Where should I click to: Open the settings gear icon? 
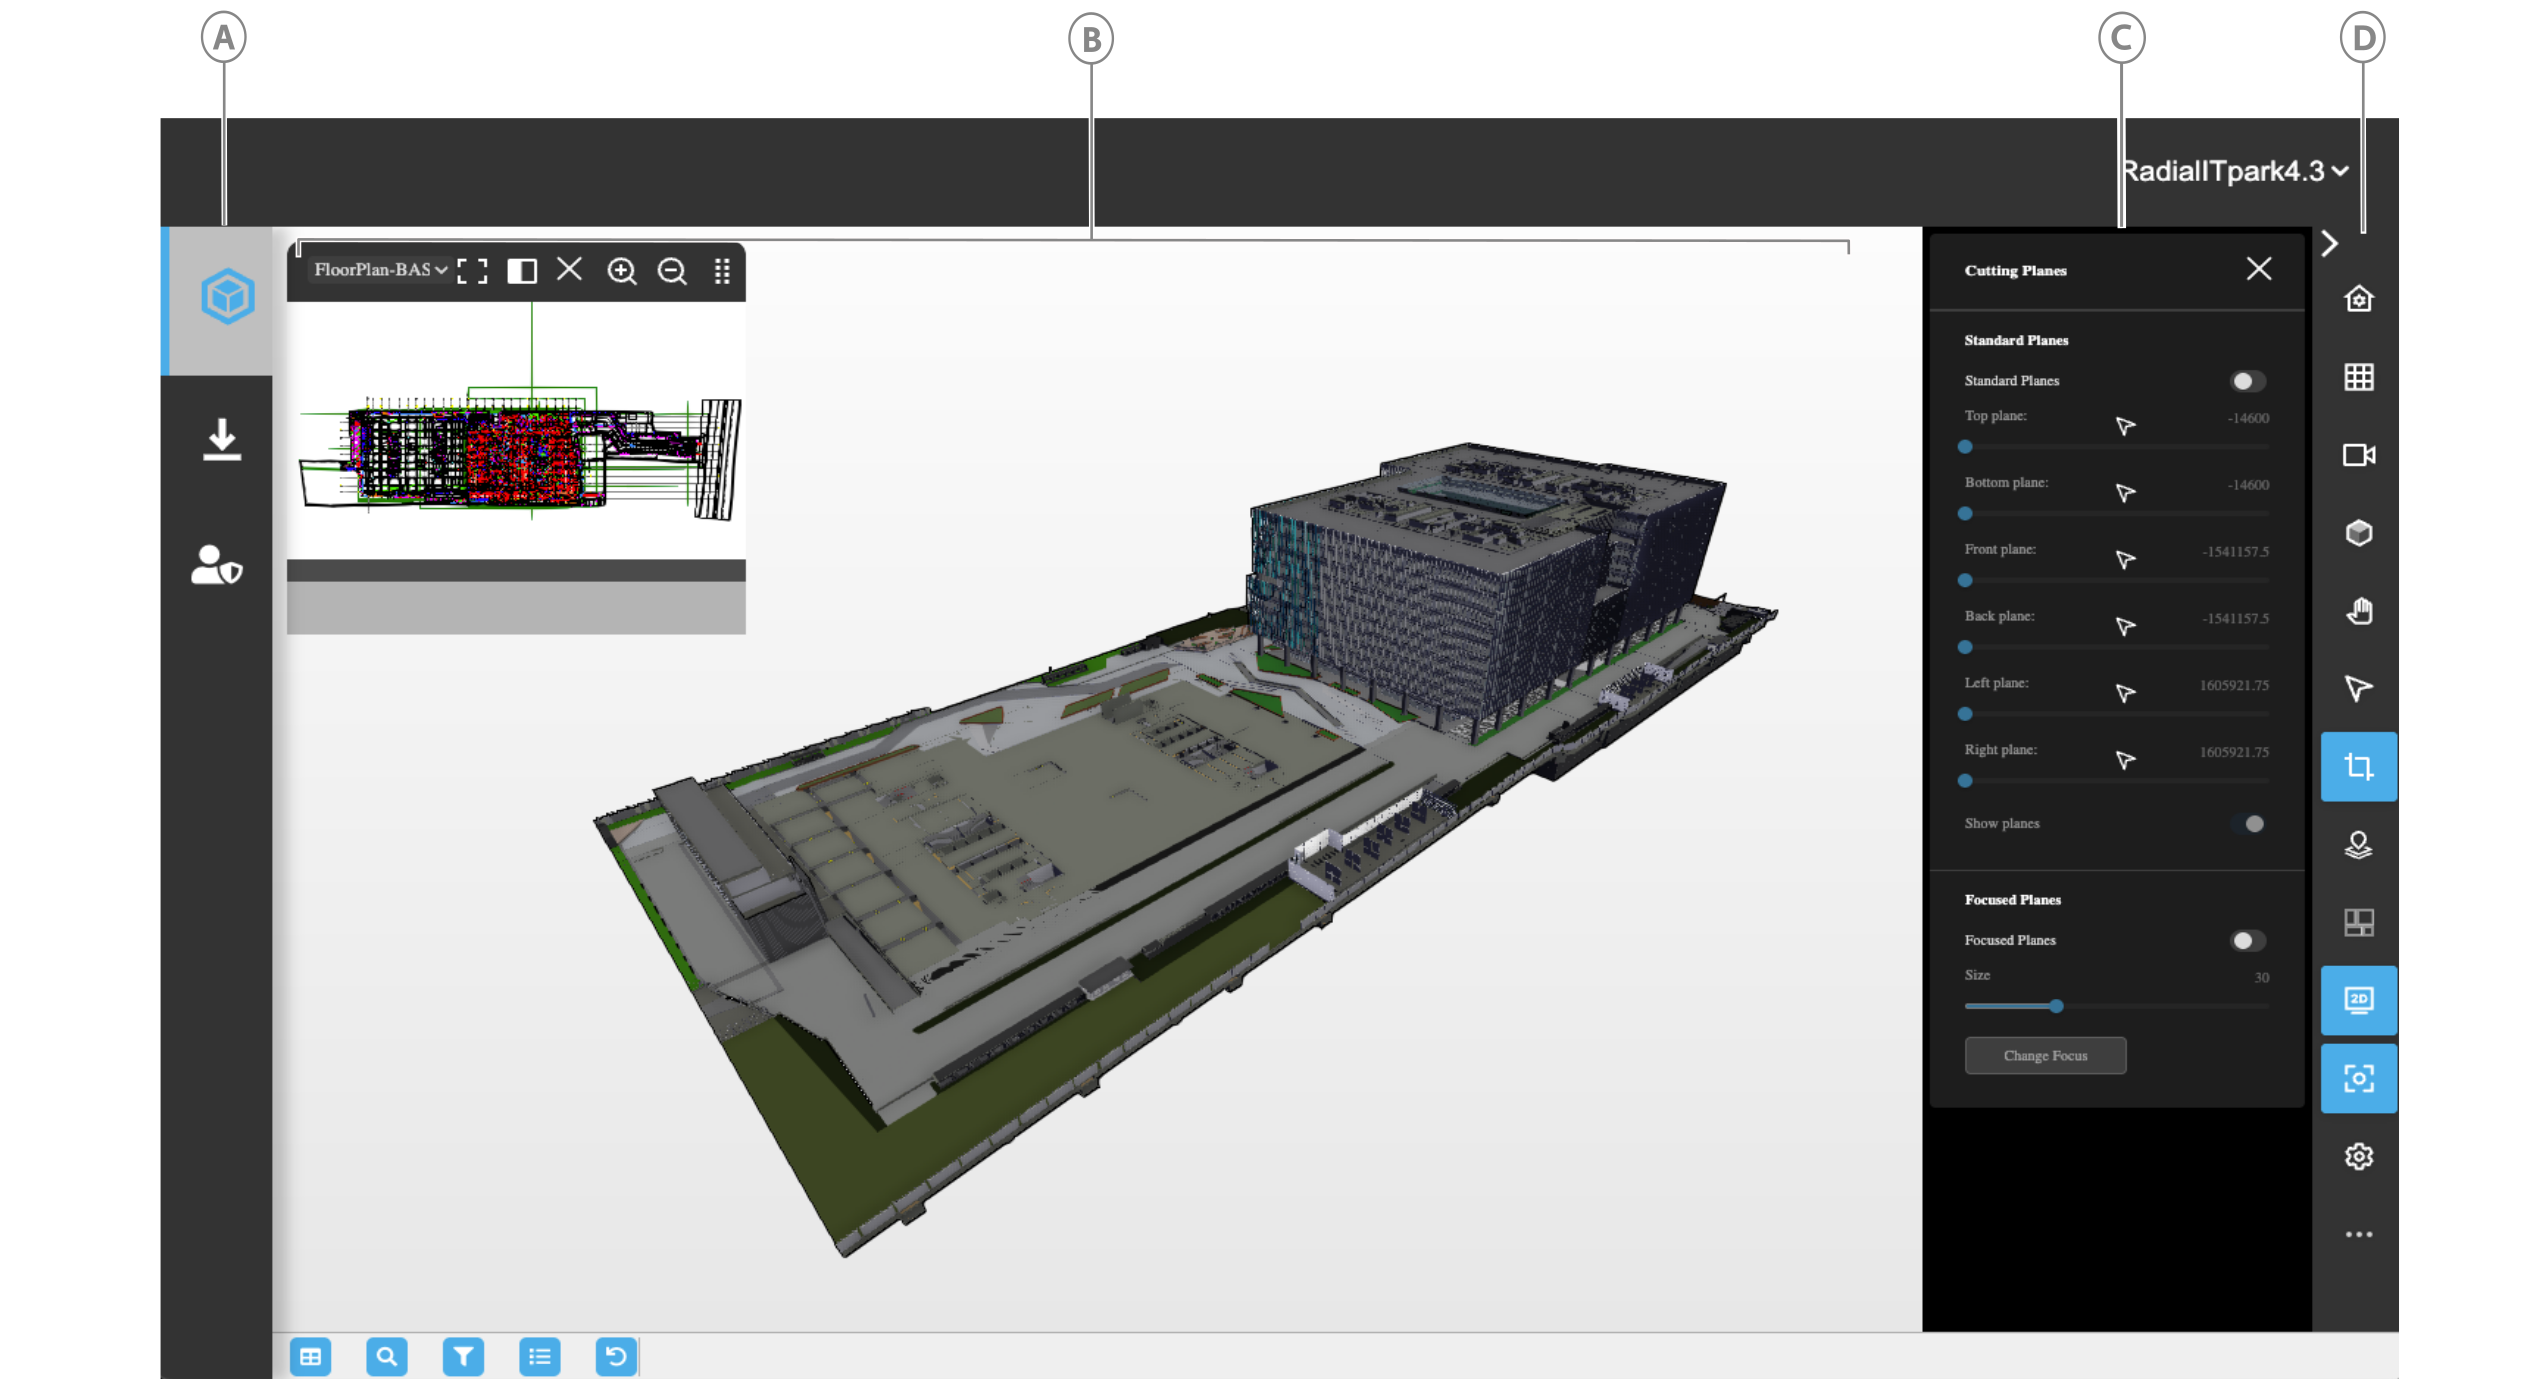tap(2358, 1156)
